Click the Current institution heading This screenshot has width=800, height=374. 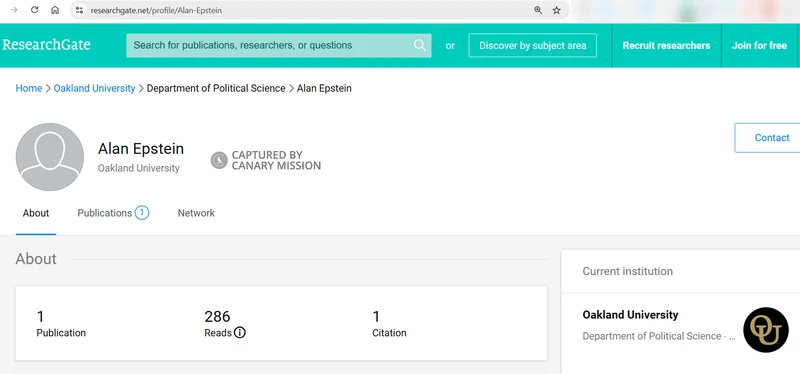point(628,271)
